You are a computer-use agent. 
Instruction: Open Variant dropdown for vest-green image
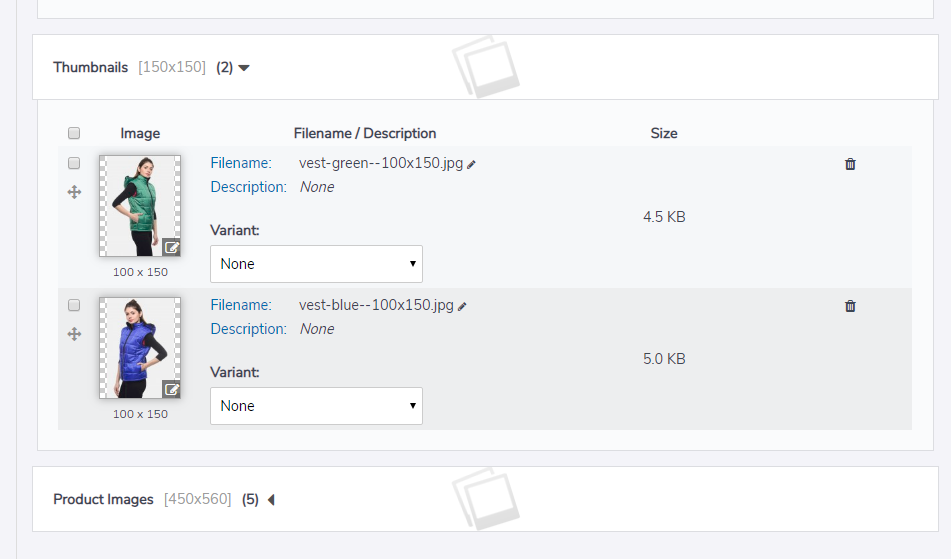tap(316, 264)
